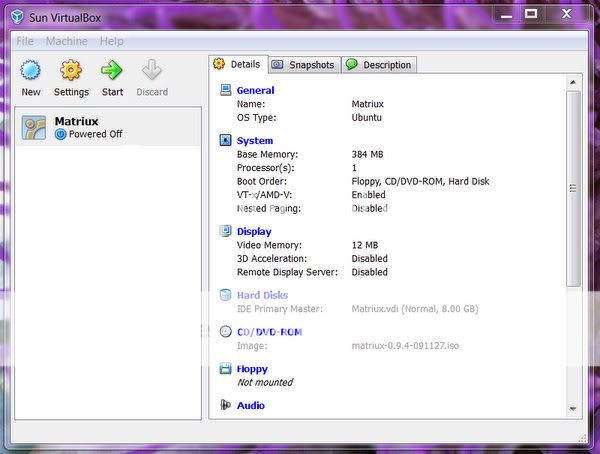Open the File menu
This screenshot has width=600, height=454.
pos(25,41)
